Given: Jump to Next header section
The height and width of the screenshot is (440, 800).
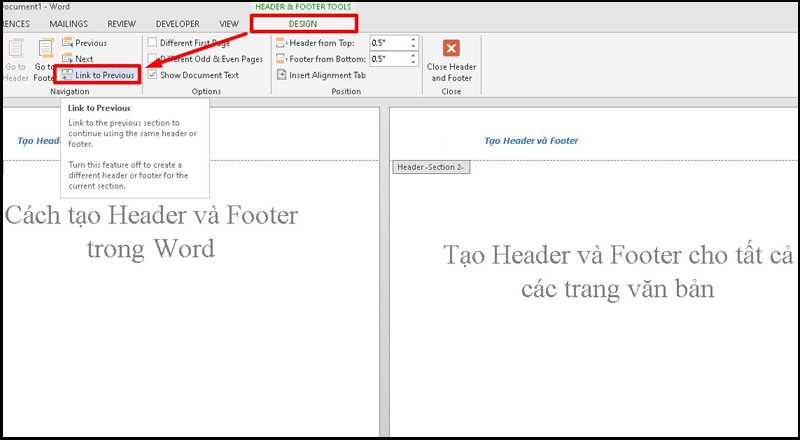Looking at the screenshot, I should (78, 59).
